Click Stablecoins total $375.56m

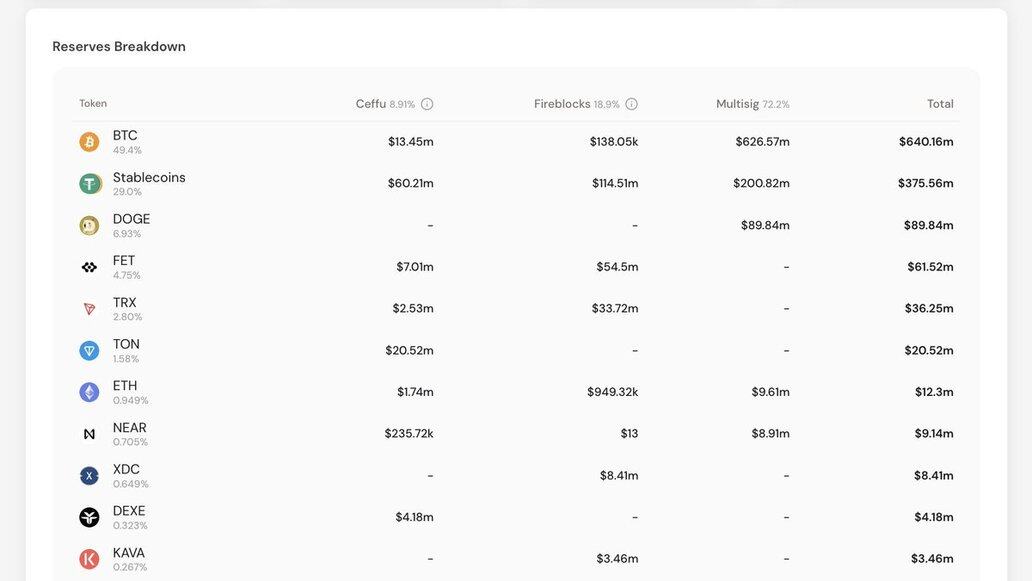pyautogui.click(x=925, y=184)
